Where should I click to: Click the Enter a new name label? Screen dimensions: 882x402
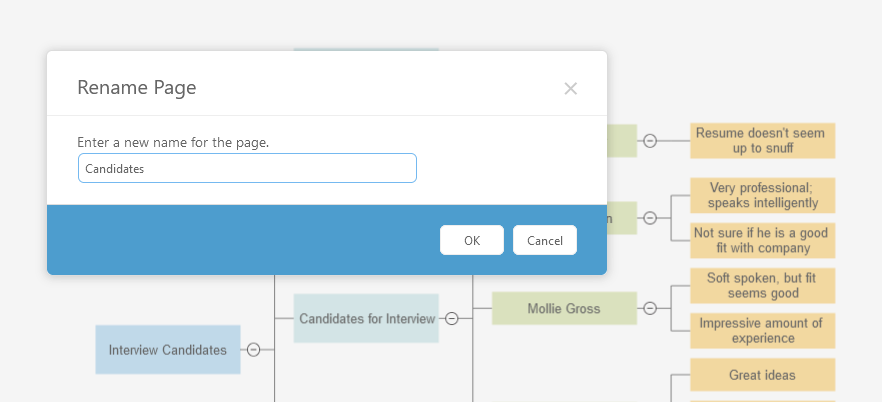point(173,143)
